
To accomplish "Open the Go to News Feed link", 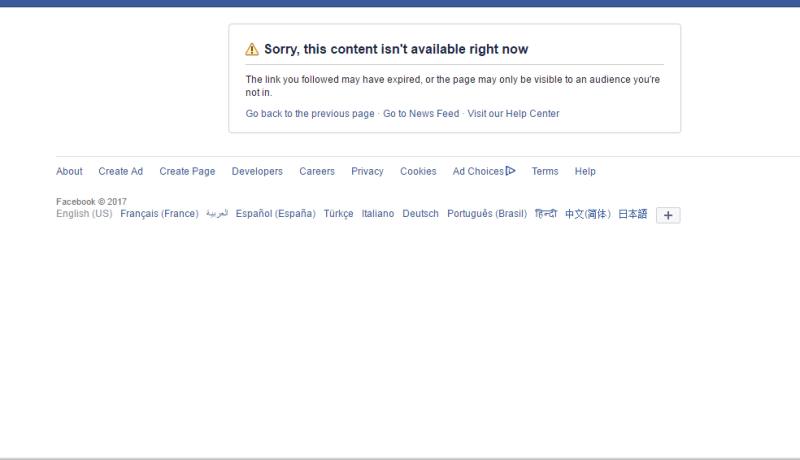I will click(x=421, y=114).
